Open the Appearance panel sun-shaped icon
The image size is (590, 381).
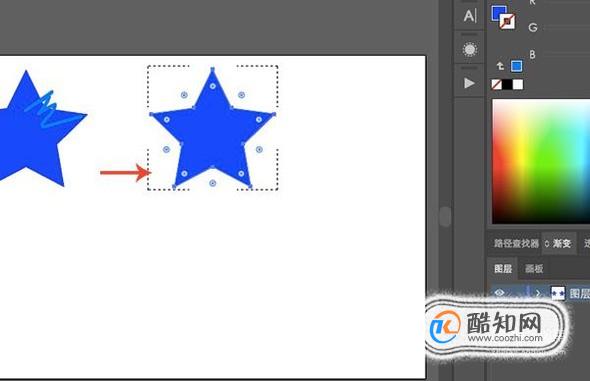(470, 49)
